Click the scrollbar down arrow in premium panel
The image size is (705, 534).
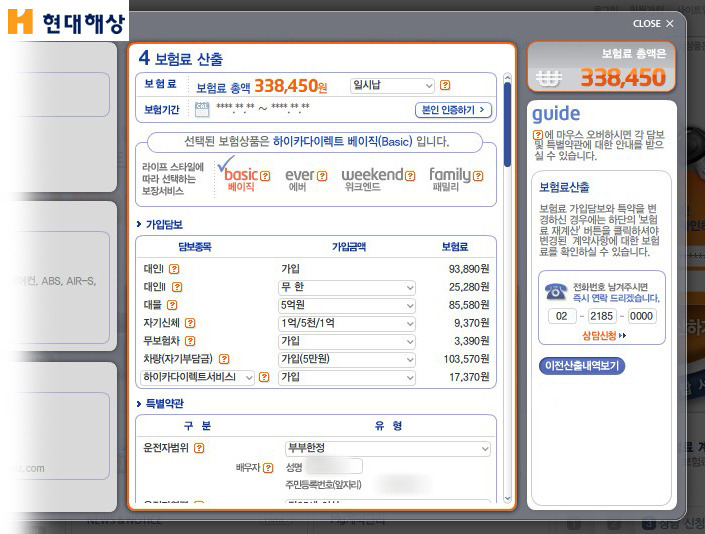pyautogui.click(x=507, y=498)
